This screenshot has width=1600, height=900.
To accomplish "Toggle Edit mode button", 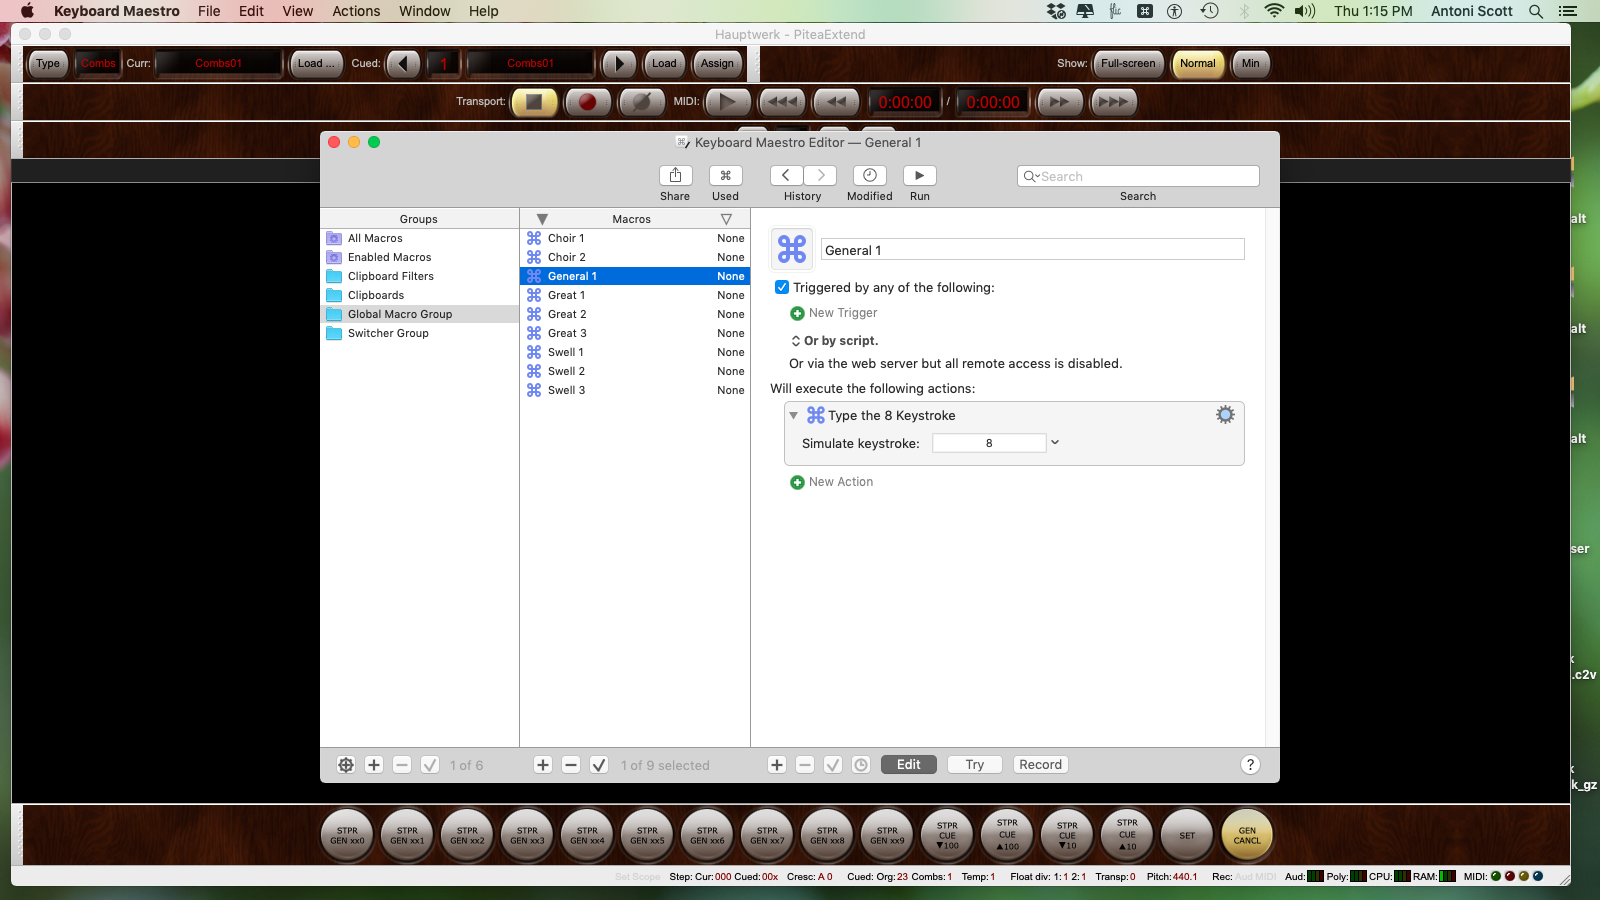I will [908, 765].
